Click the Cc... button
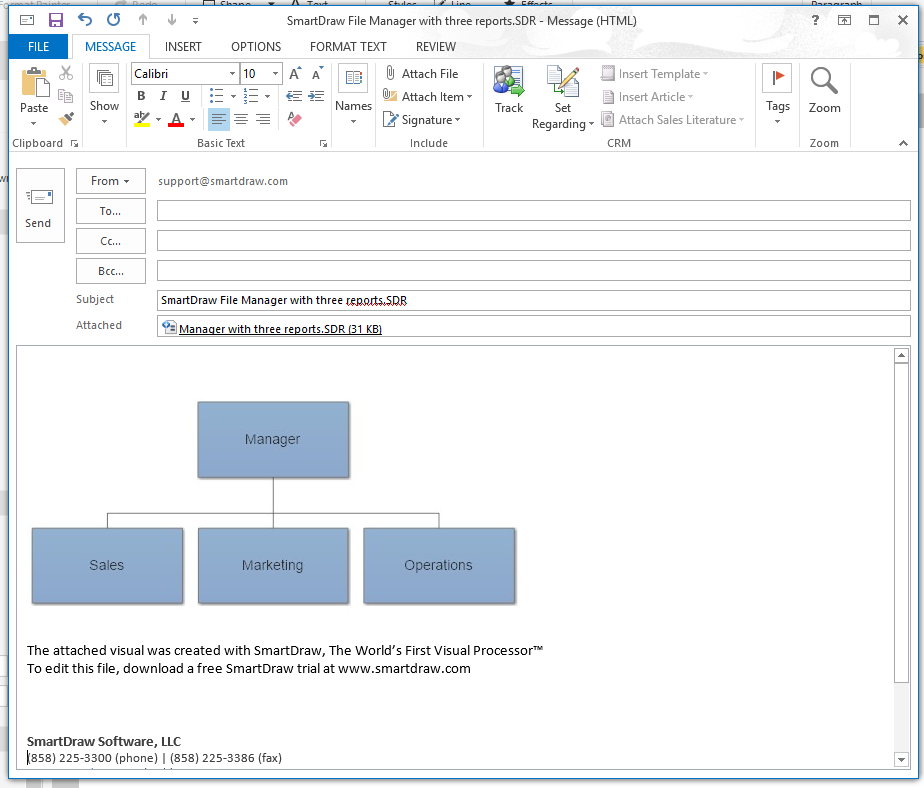 (x=111, y=241)
